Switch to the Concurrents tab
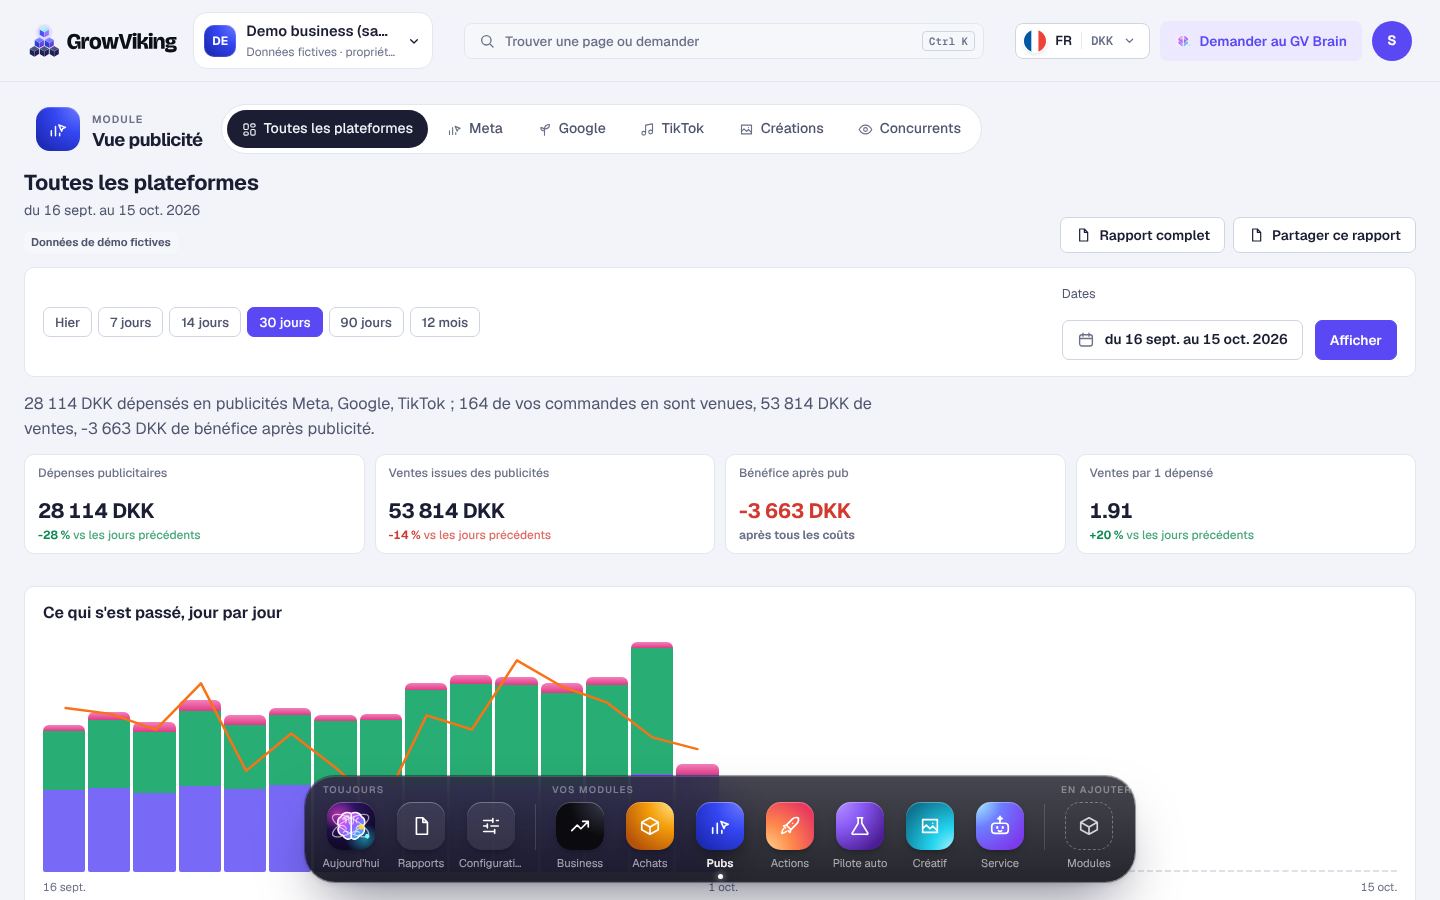Image resolution: width=1440 pixels, height=900 pixels. pyautogui.click(x=909, y=129)
